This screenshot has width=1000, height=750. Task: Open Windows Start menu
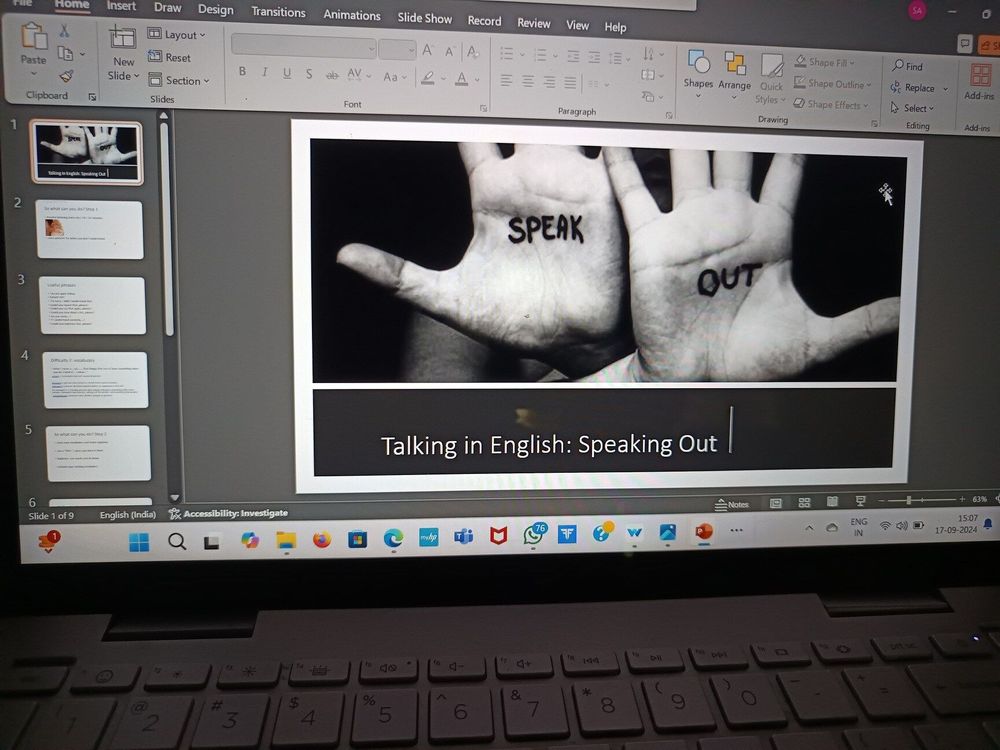coord(138,542)
